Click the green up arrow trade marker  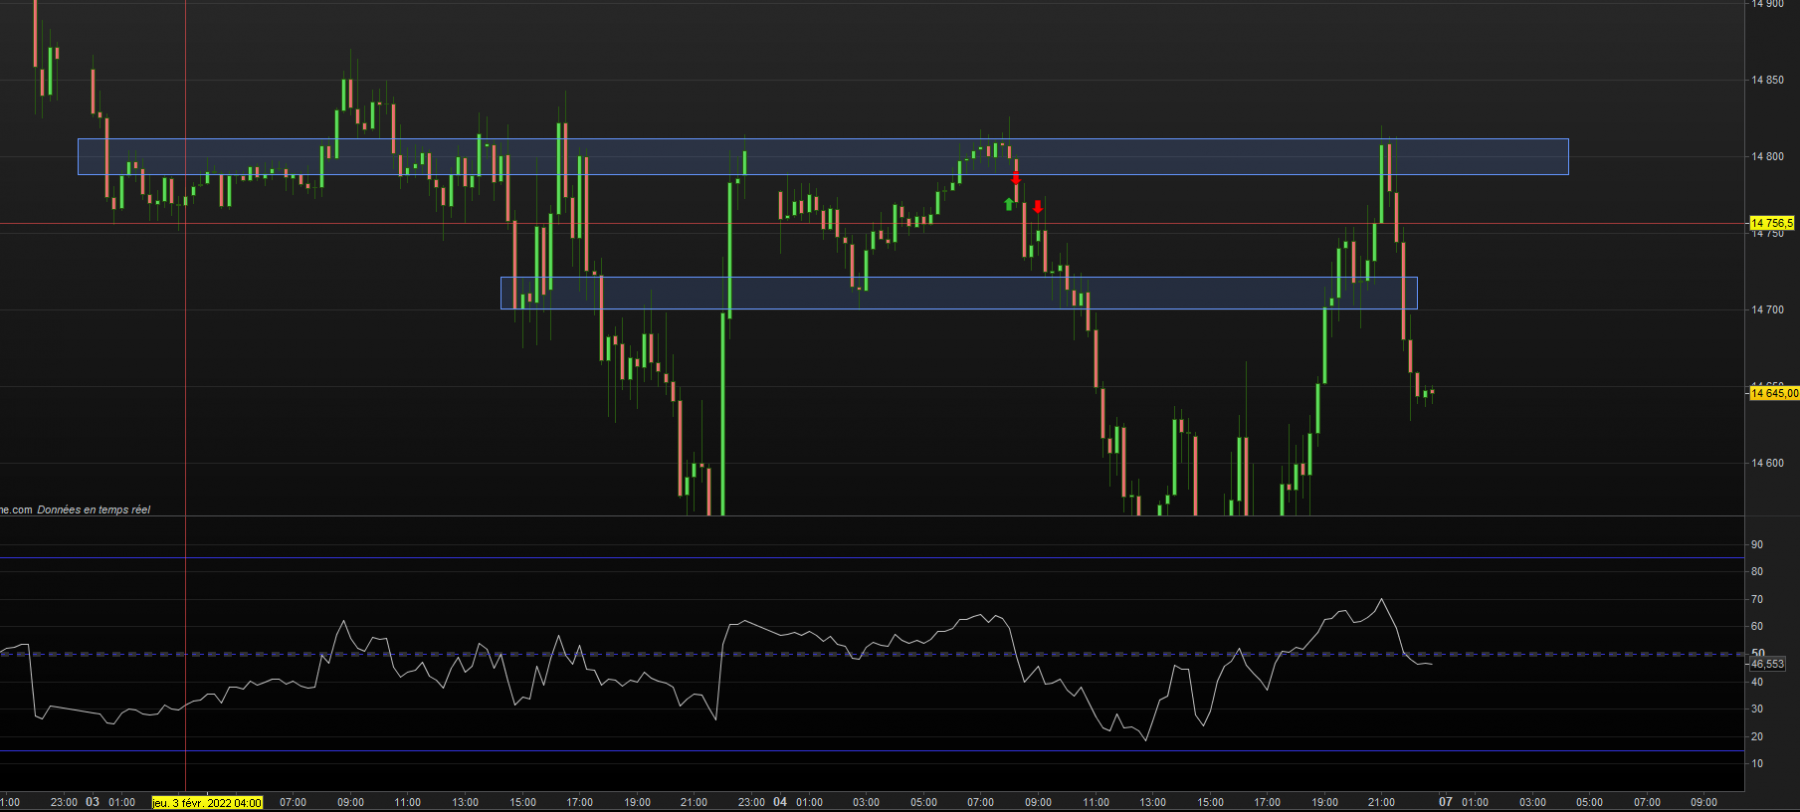coord(1009,204)
